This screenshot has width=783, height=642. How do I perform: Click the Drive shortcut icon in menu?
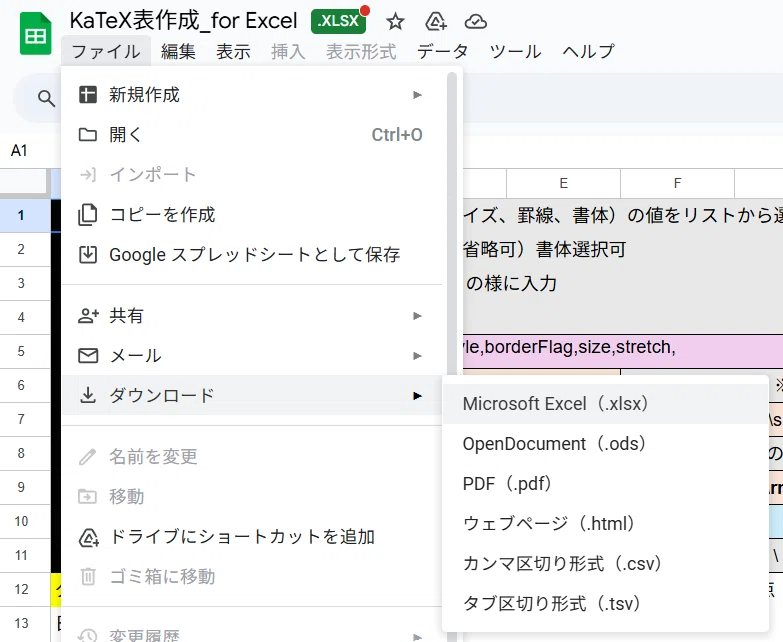point(89,537)
